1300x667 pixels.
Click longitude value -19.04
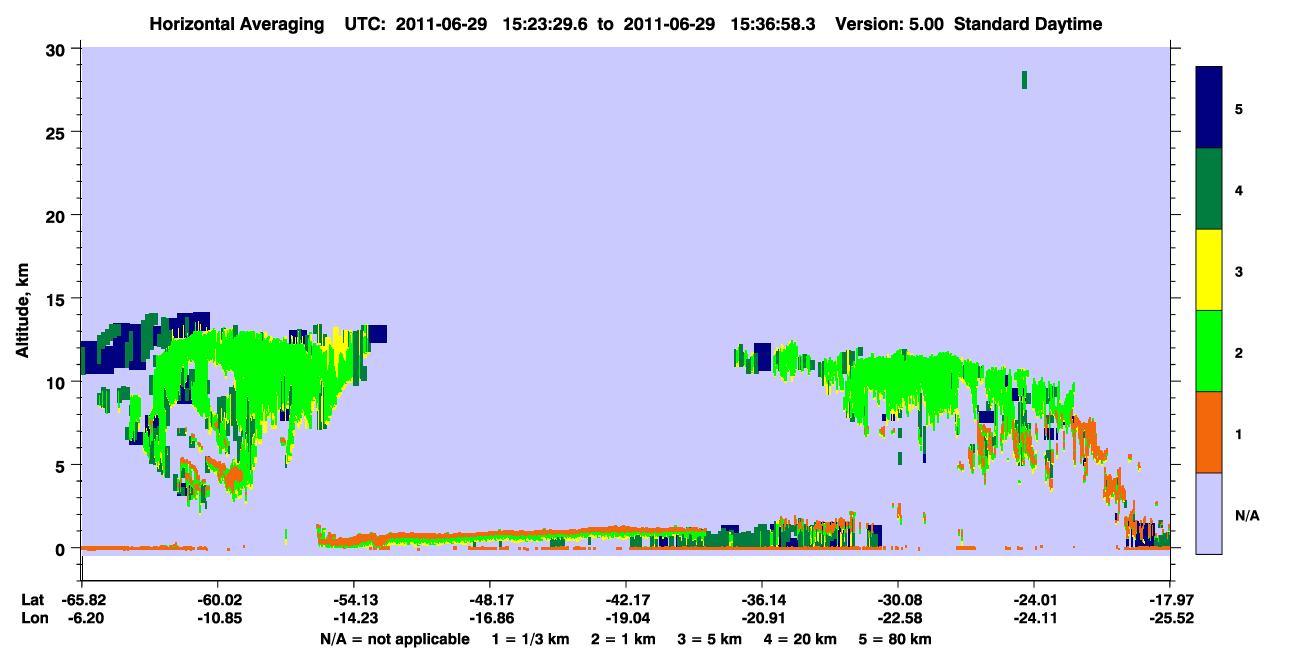(x=626, y=618)
